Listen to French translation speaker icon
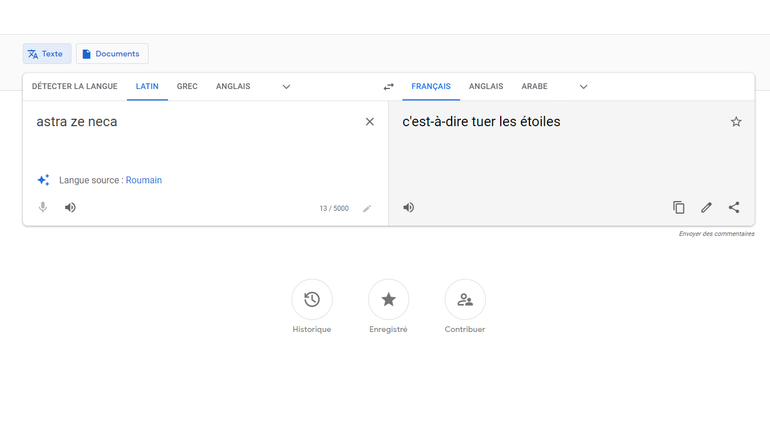Viewport: 770px width, 433px height. [x=408, y=208]
